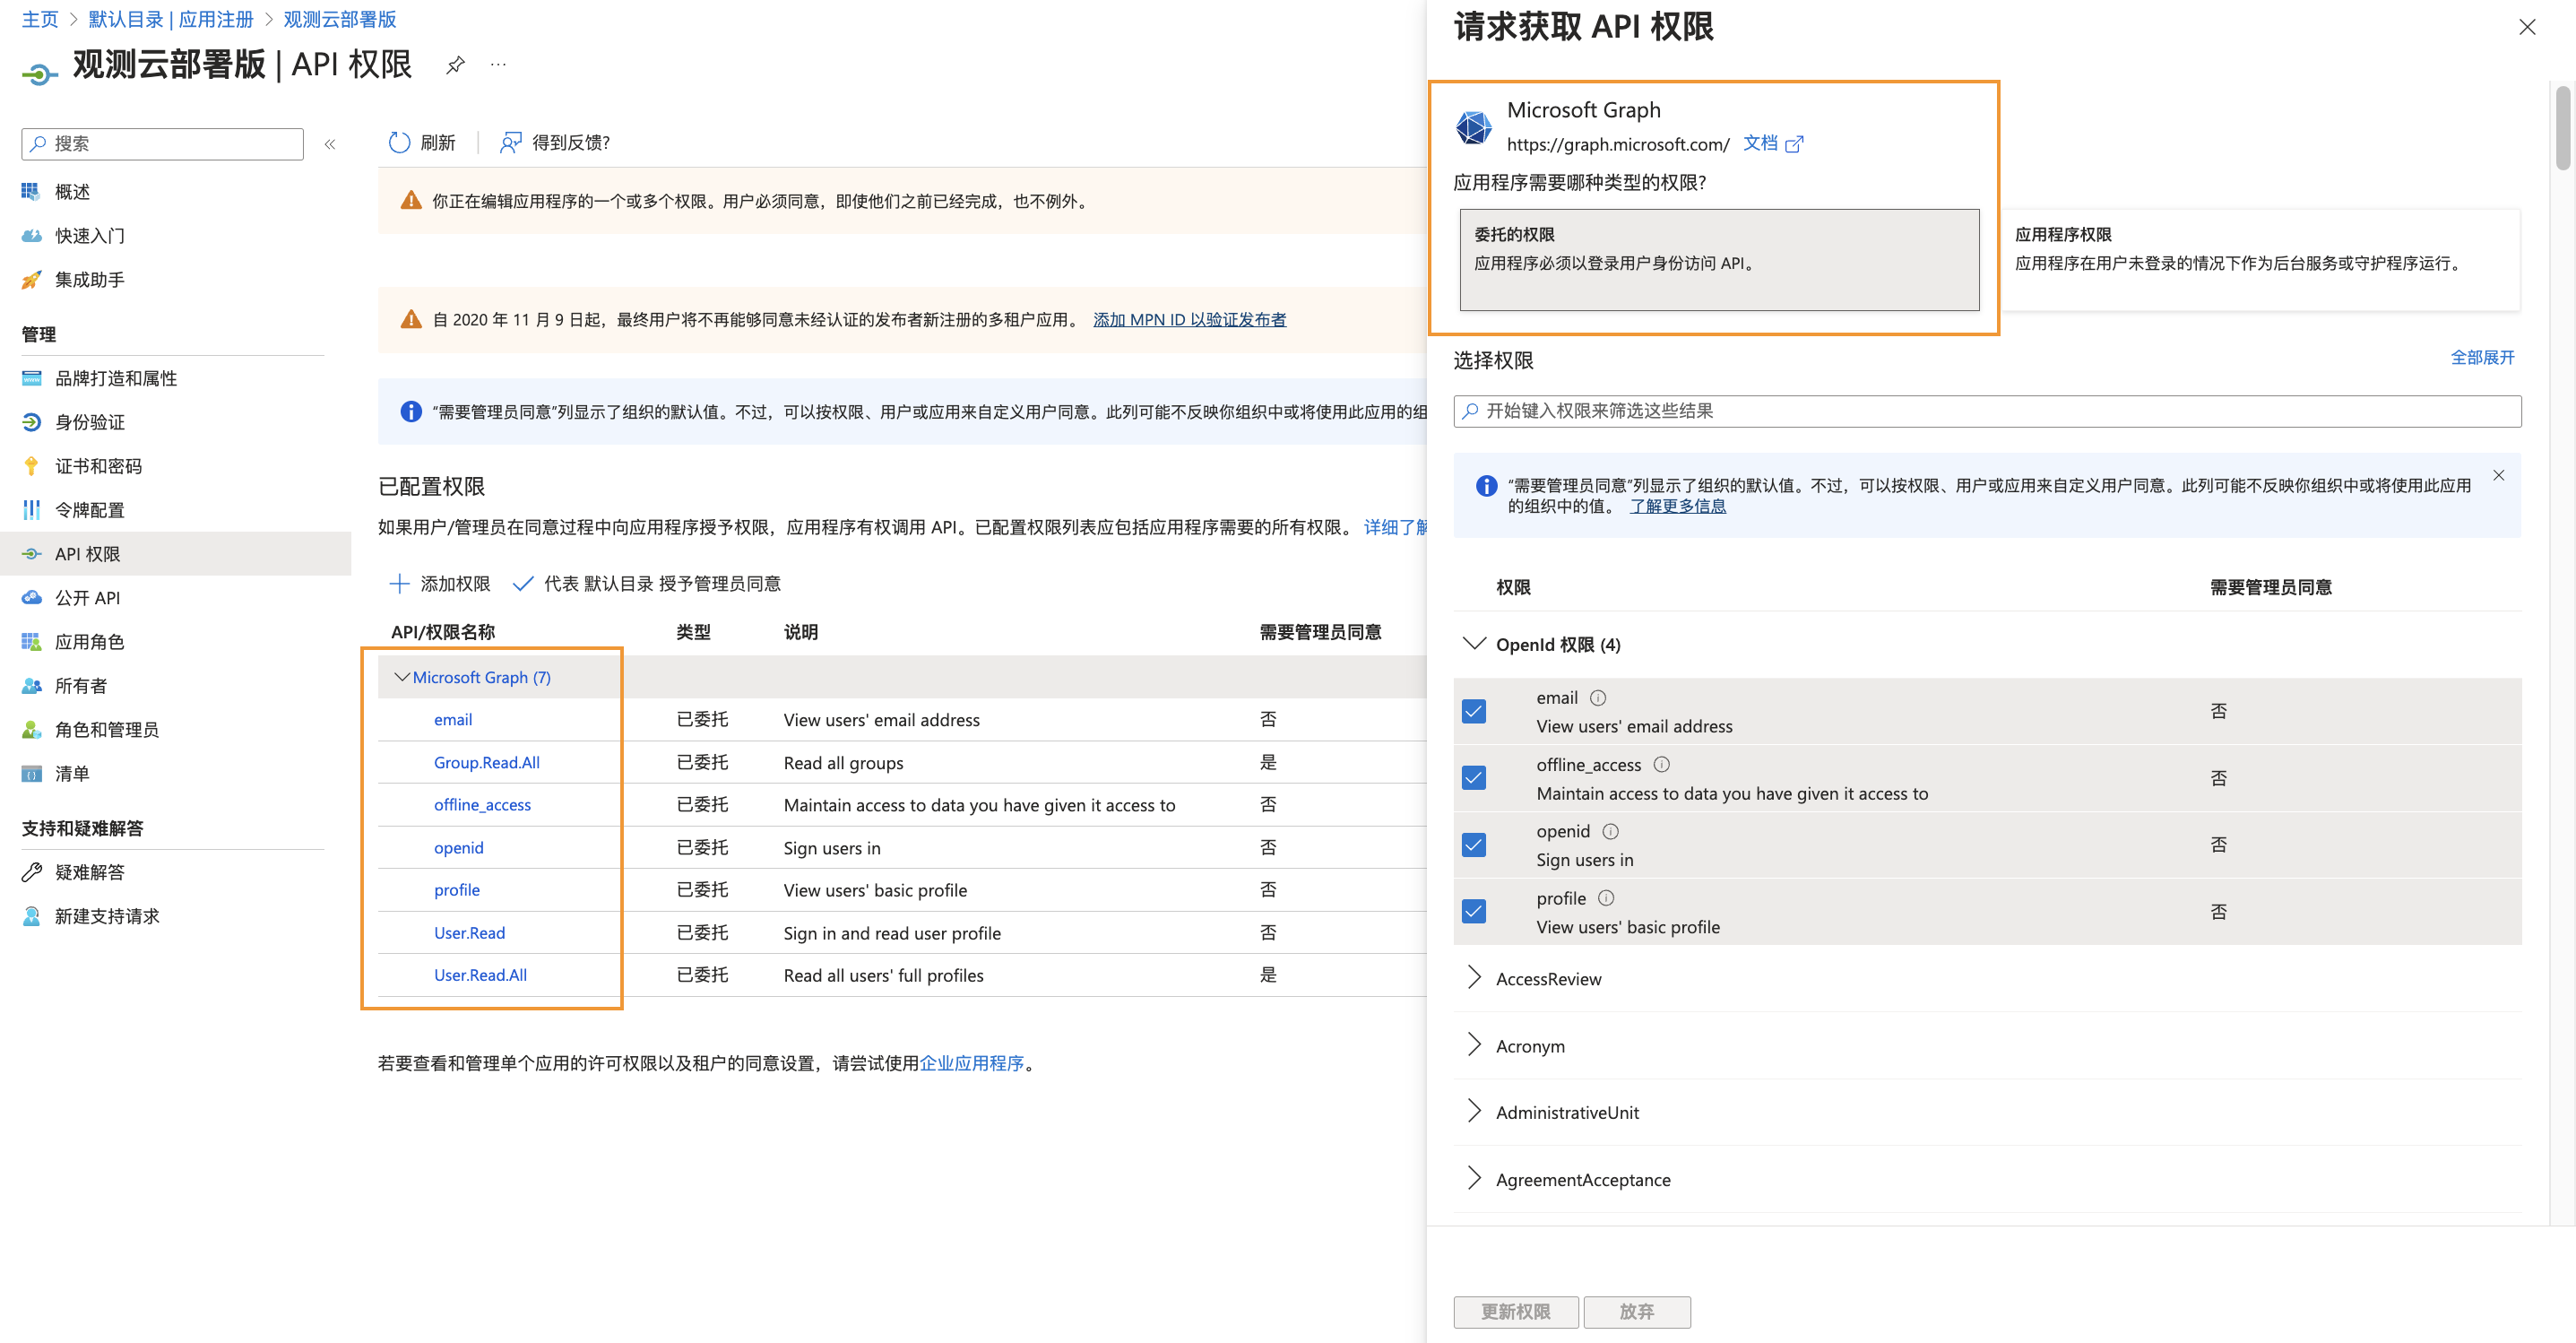Uncheck the offline_access permission checkbox
Screen dimensions: 2576x1343
pos(1474,778)
